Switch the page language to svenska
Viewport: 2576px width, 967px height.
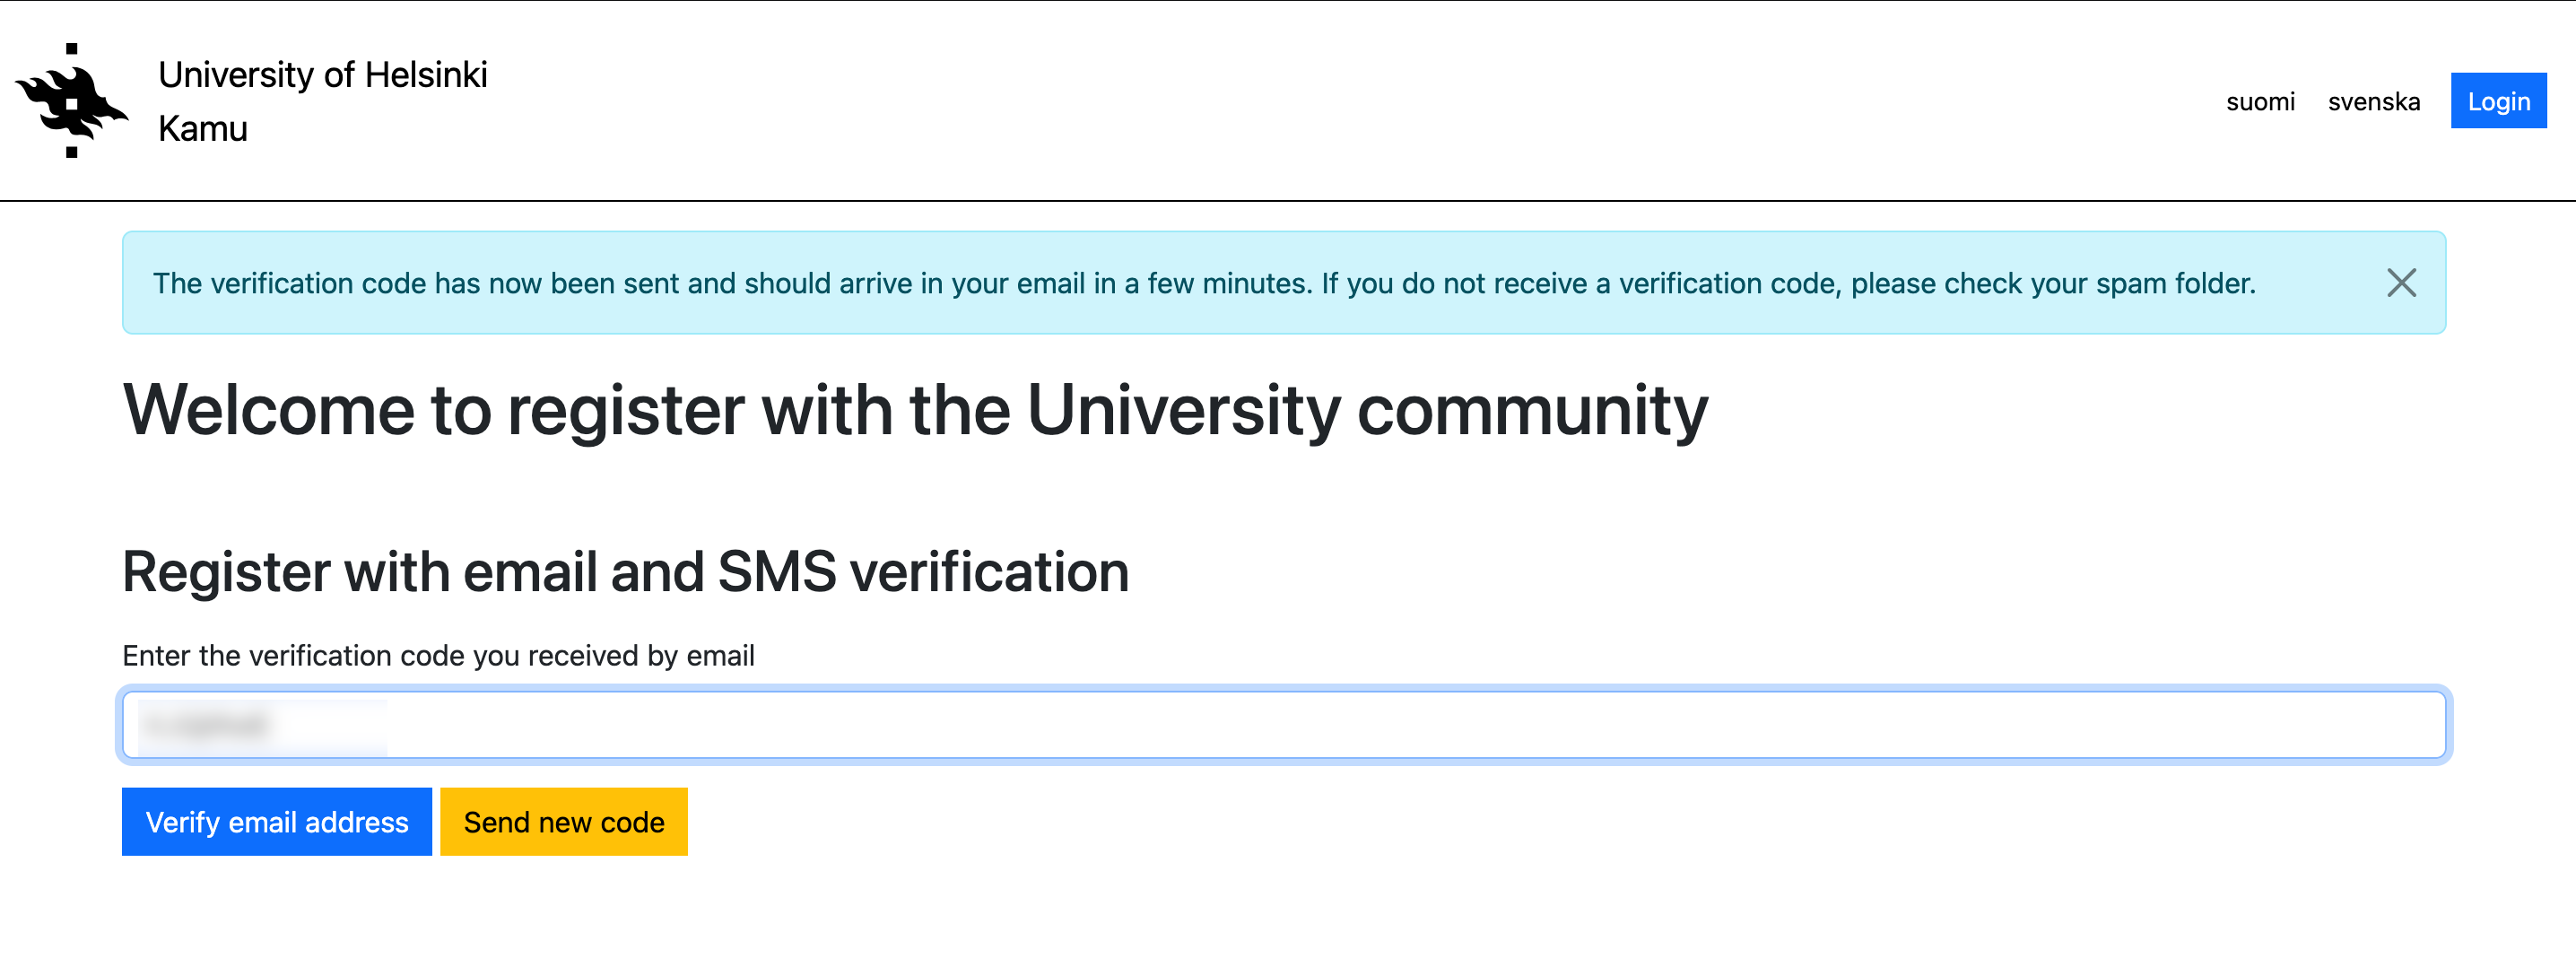point(2373,102)
